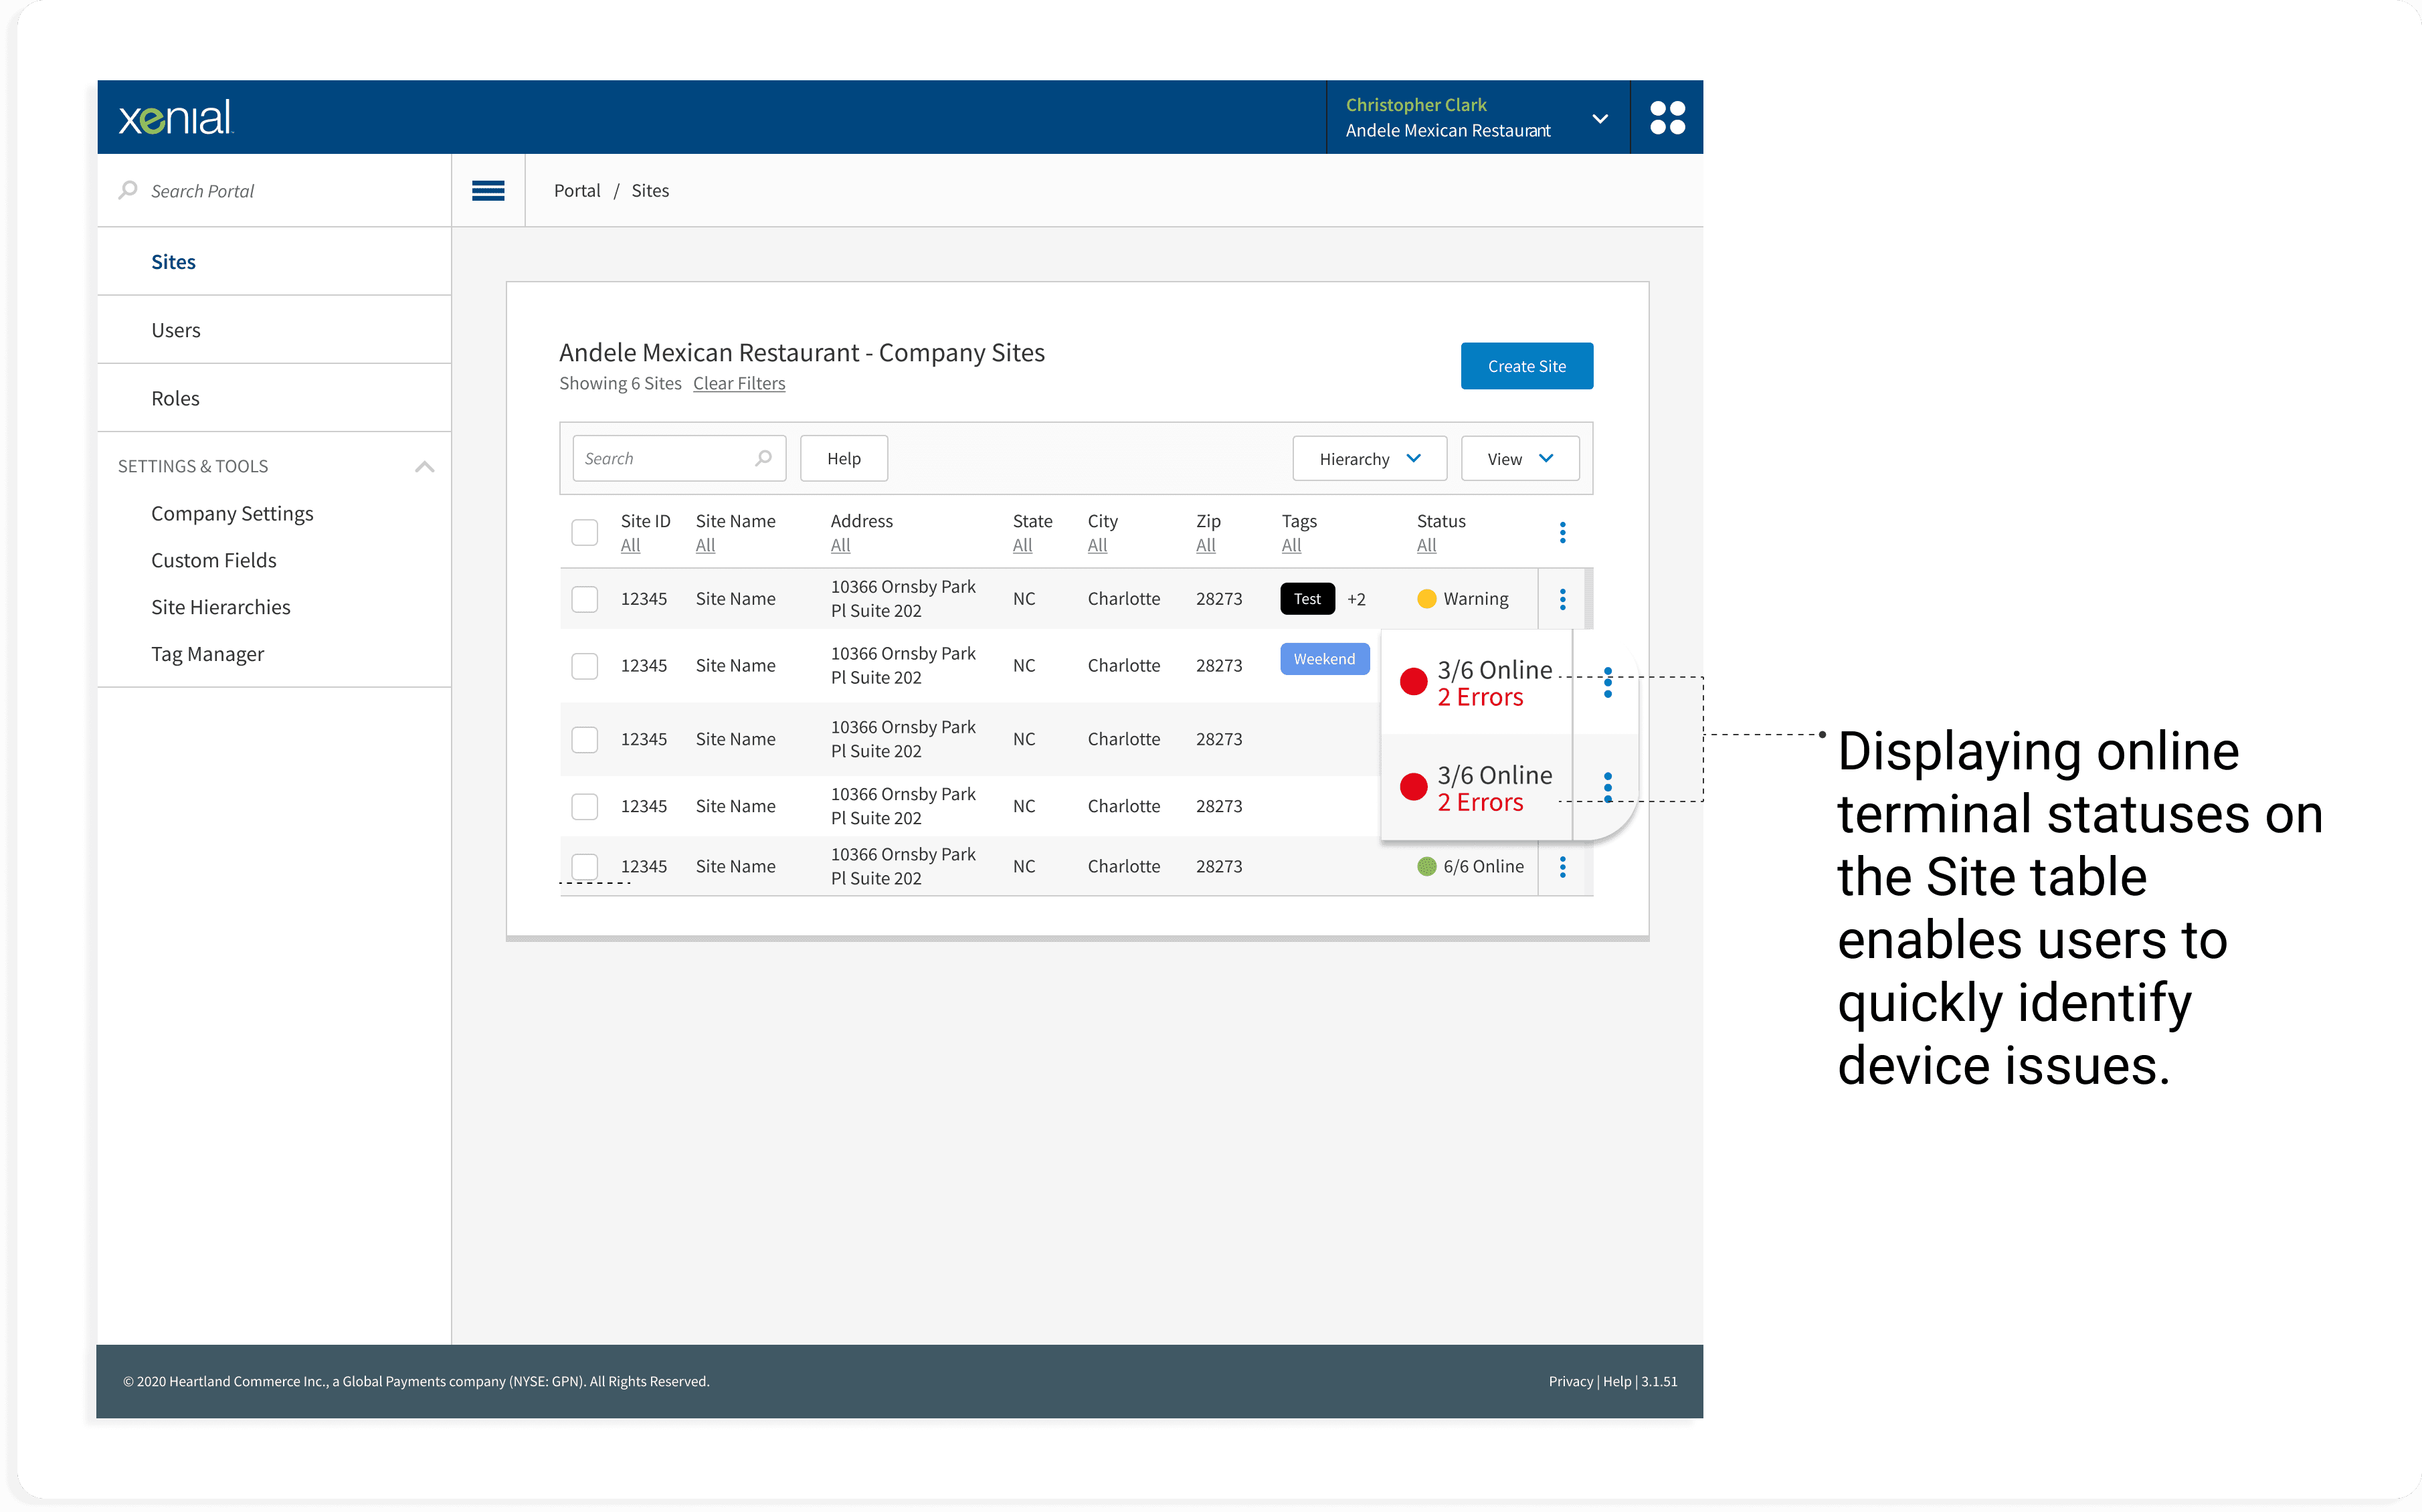Collapse the Settings & Tools section
Viewport: 2422px width, 1512px height.
click(x=424, y=466)
